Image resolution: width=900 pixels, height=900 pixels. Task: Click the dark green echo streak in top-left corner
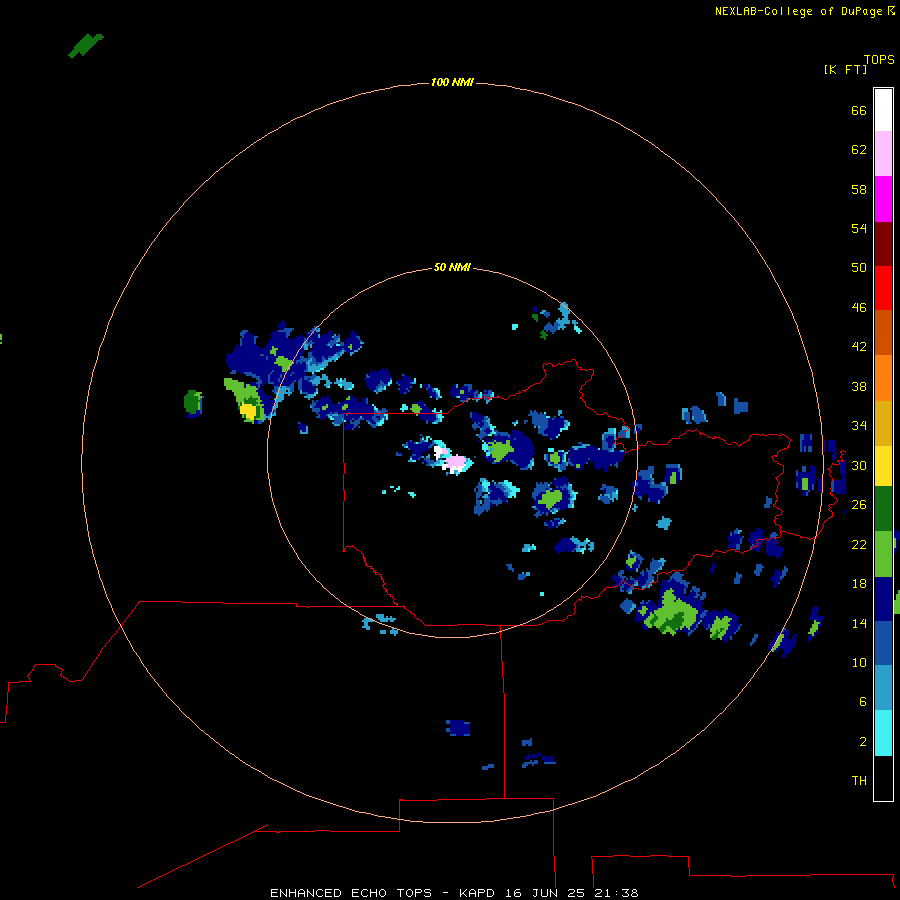[x=86, y=45]
